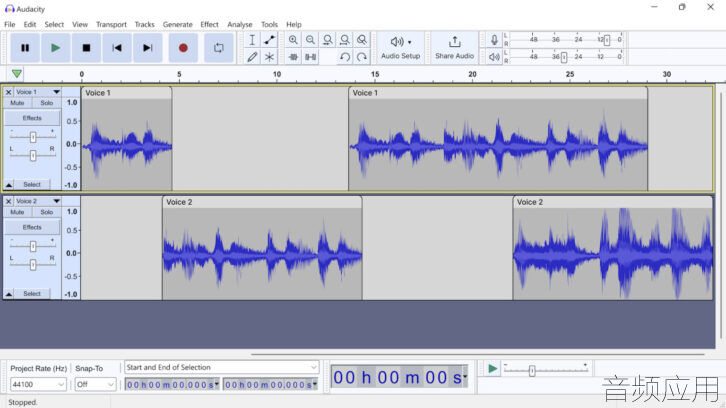Open the Analyse menu
The image size is (726, 408).
240,25
